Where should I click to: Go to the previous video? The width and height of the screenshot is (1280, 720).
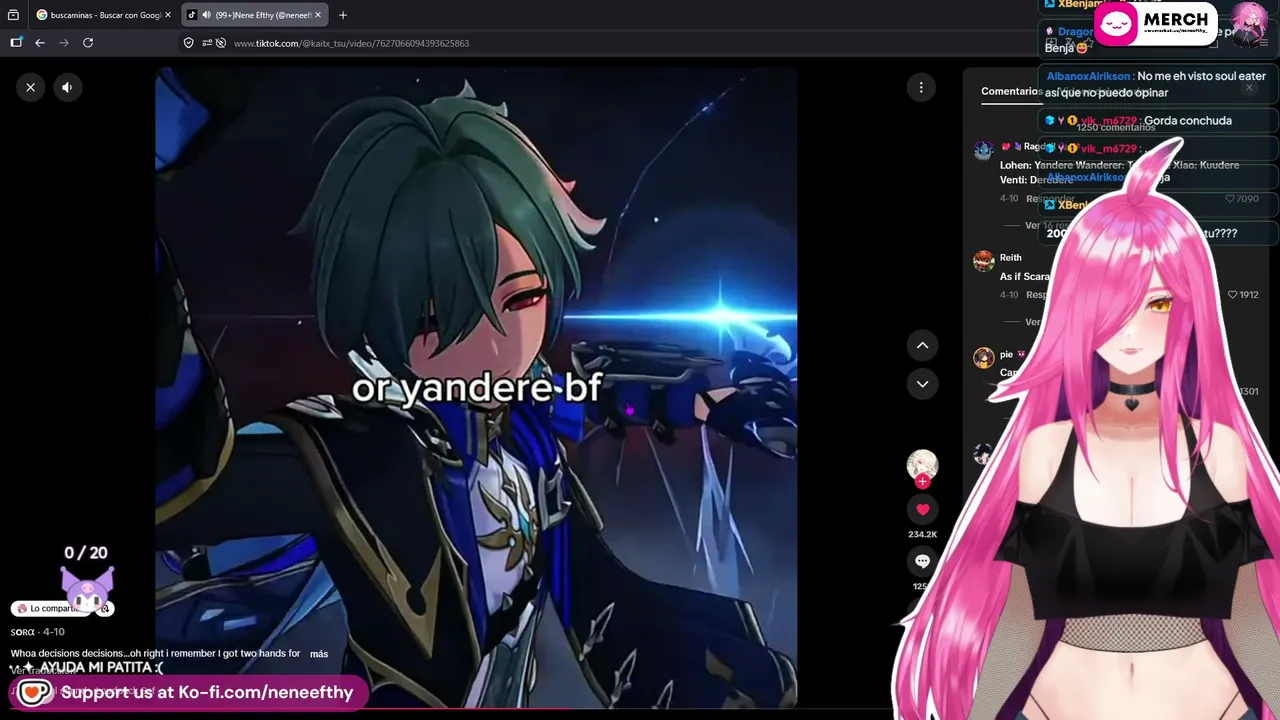pos(922,345)
